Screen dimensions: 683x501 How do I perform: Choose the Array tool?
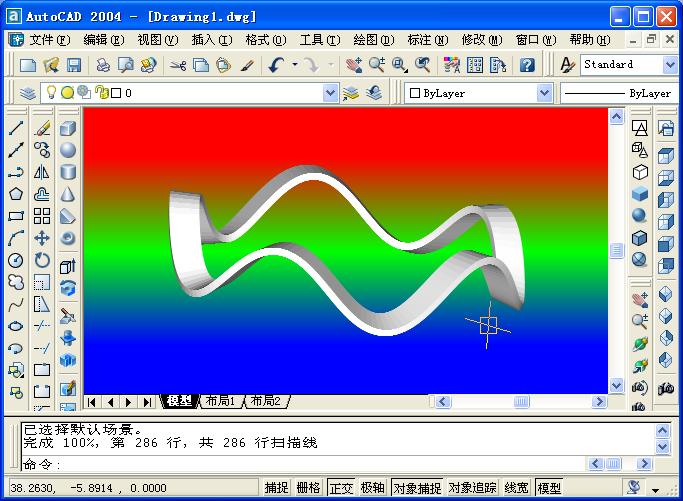click(42, 216)
